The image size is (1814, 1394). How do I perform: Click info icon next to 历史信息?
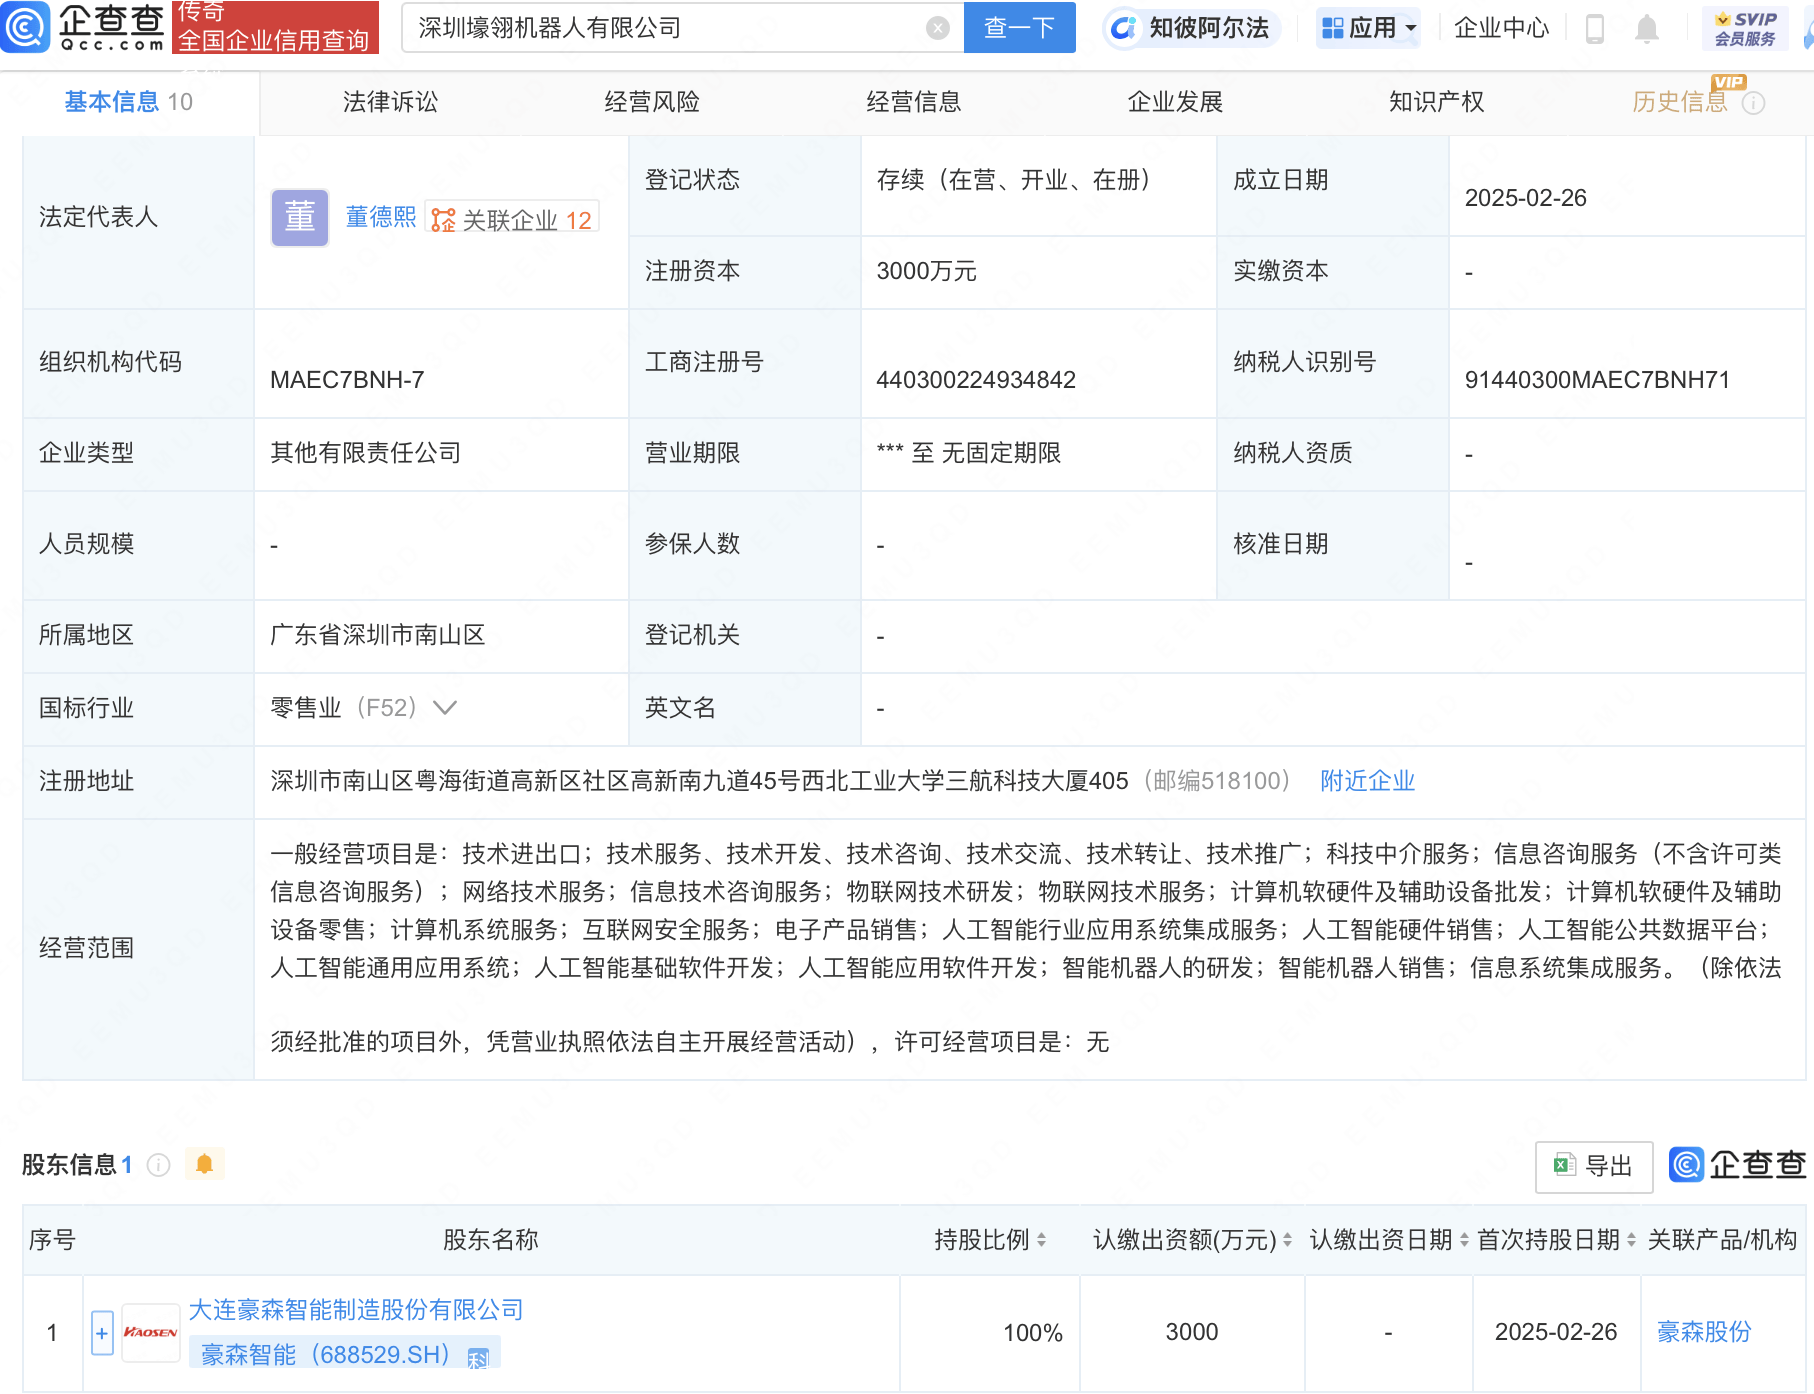[x=1753, y=103]
